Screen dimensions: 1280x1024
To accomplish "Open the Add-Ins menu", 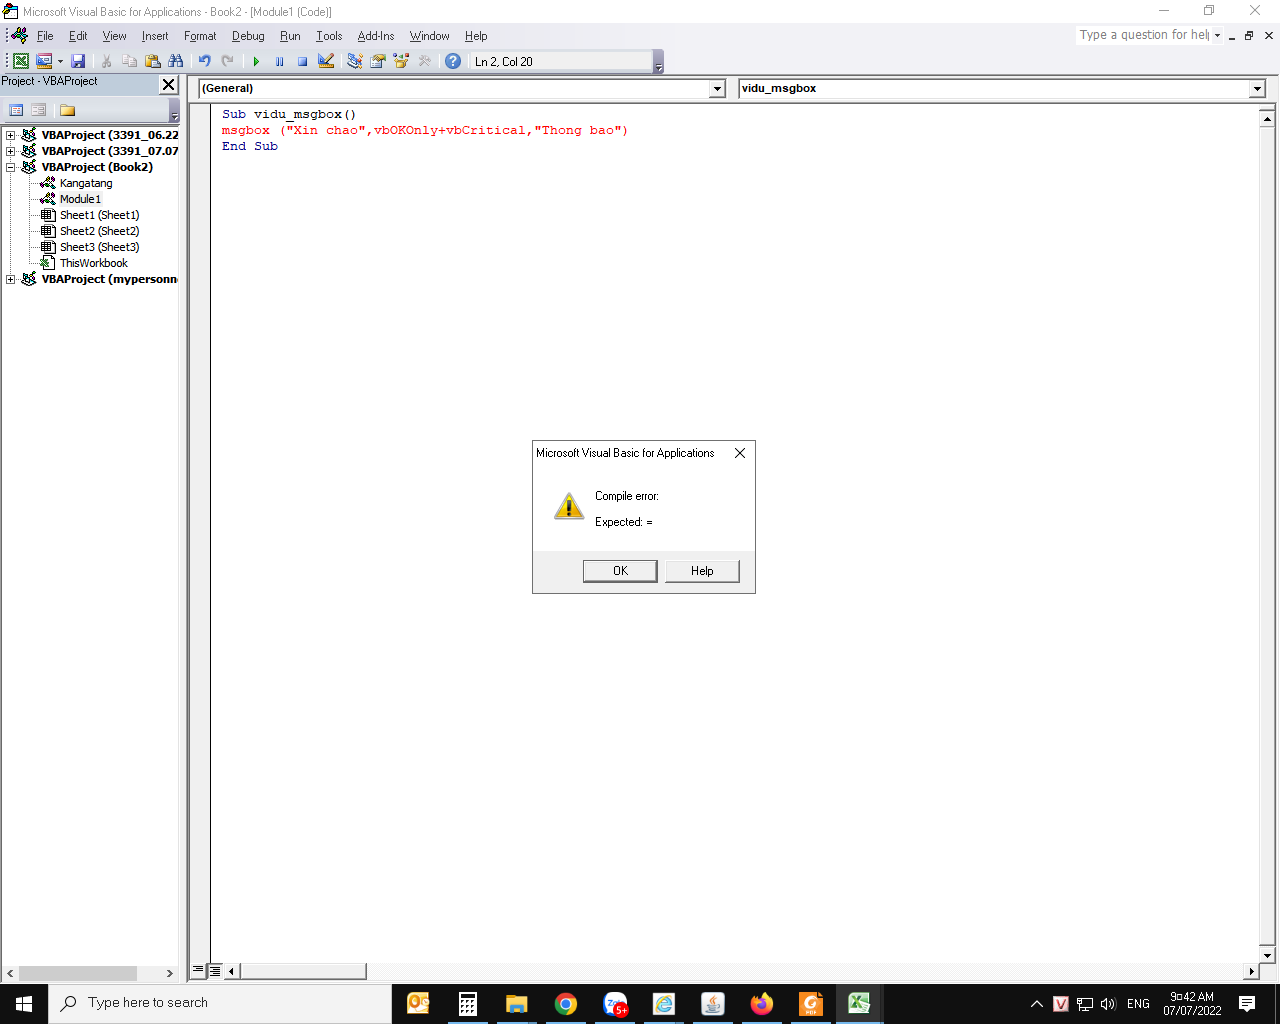I will tap(376, 36).
